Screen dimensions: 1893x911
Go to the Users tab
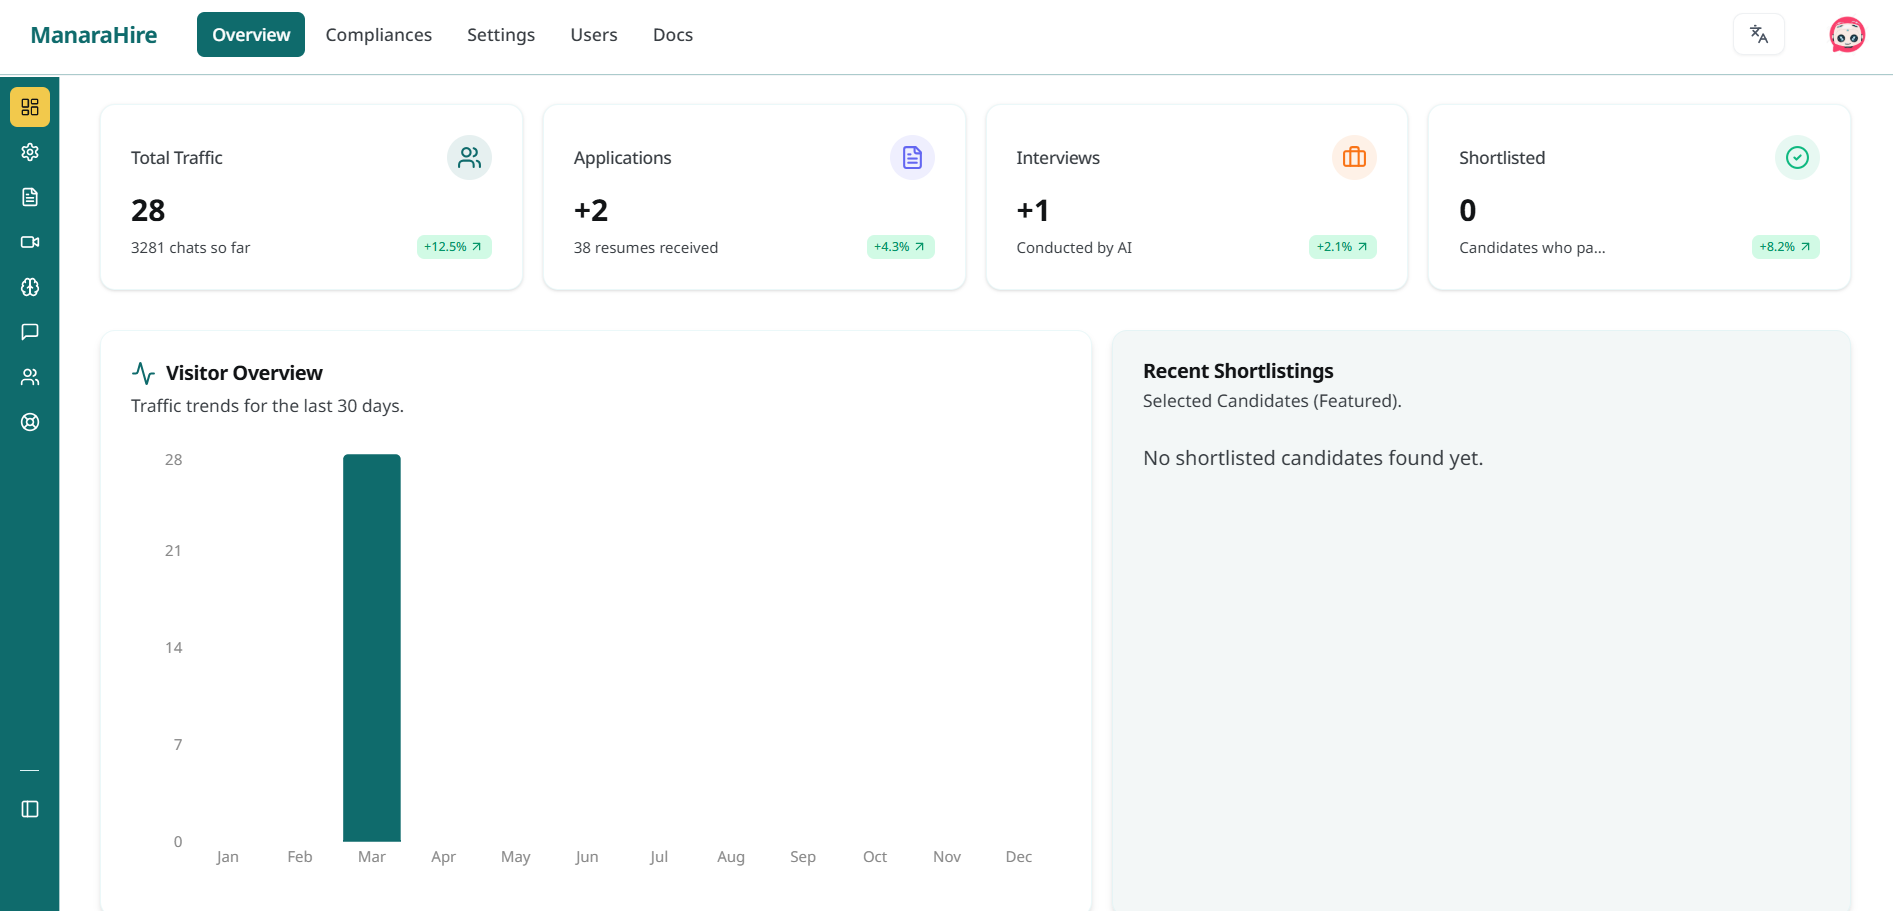593,35
